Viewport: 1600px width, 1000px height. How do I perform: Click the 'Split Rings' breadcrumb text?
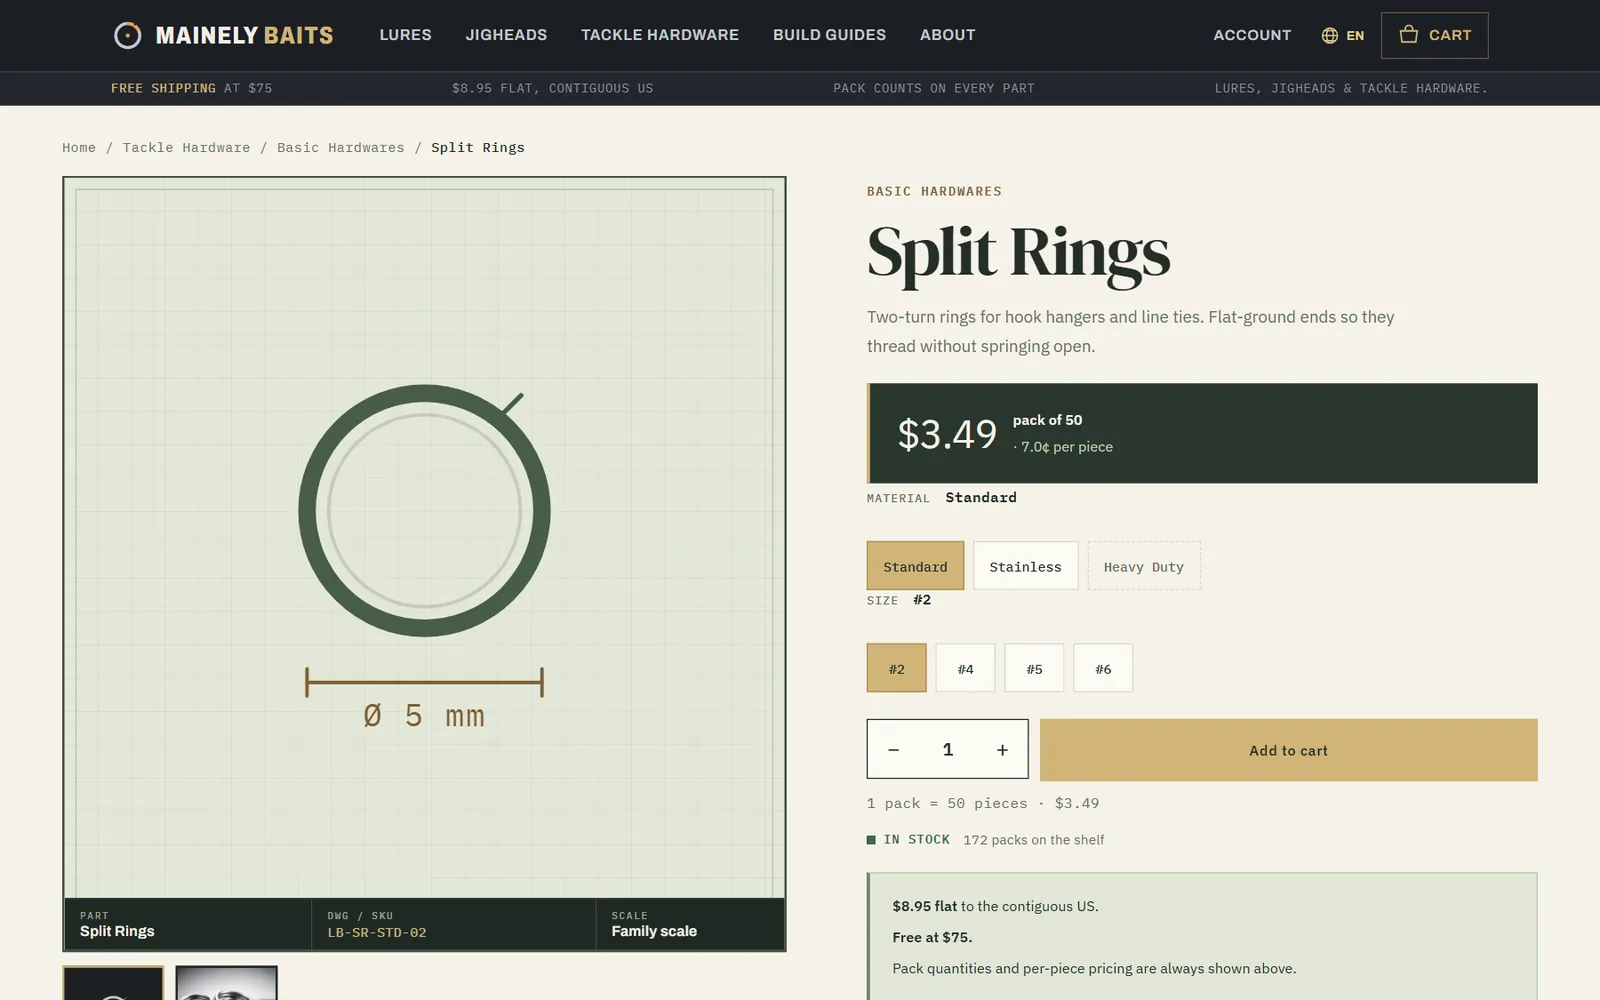pyautogui.click(x=478, y=147)
